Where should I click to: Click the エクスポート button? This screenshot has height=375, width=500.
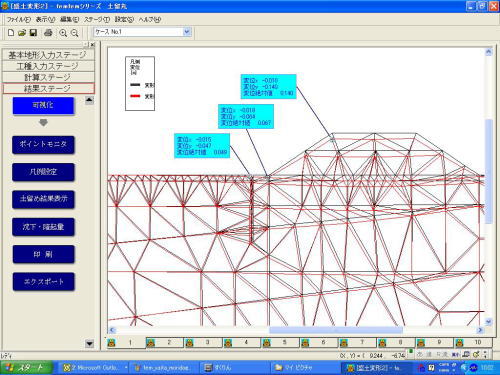[x=43, y=281]
